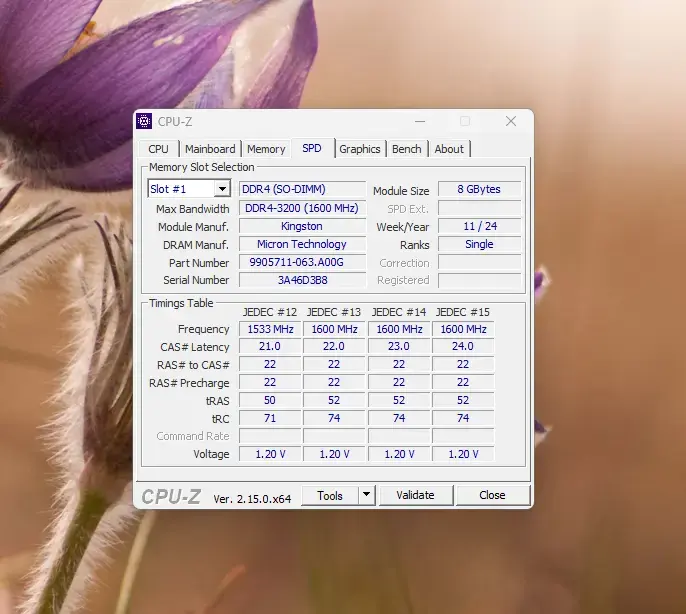Click the JEDEC #13 column header
Screen dimensions: 686x614
point(334,312)
